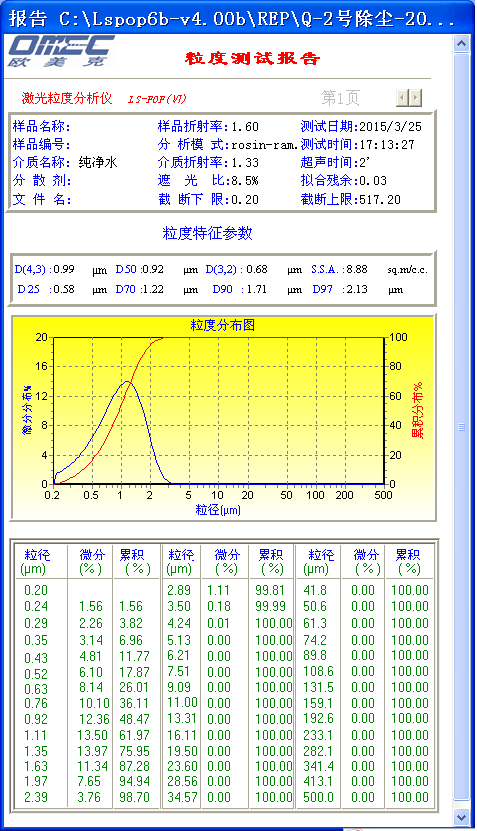Click the 激光粒度分析仪 instrument label

click(67, 98)
